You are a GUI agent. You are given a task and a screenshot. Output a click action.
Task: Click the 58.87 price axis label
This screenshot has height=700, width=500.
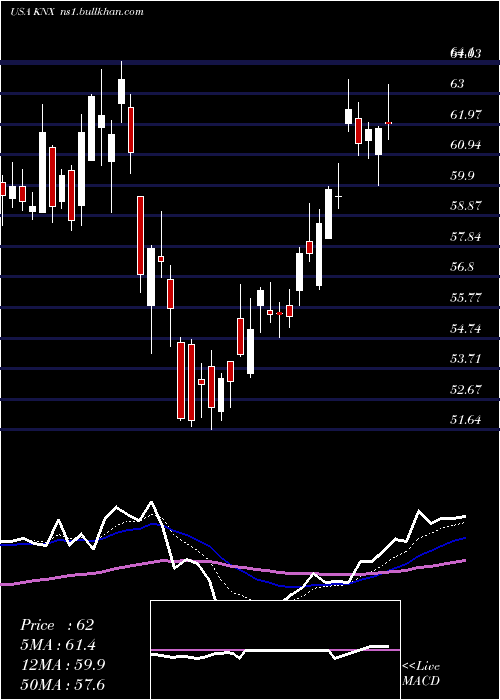coord(466,206)
